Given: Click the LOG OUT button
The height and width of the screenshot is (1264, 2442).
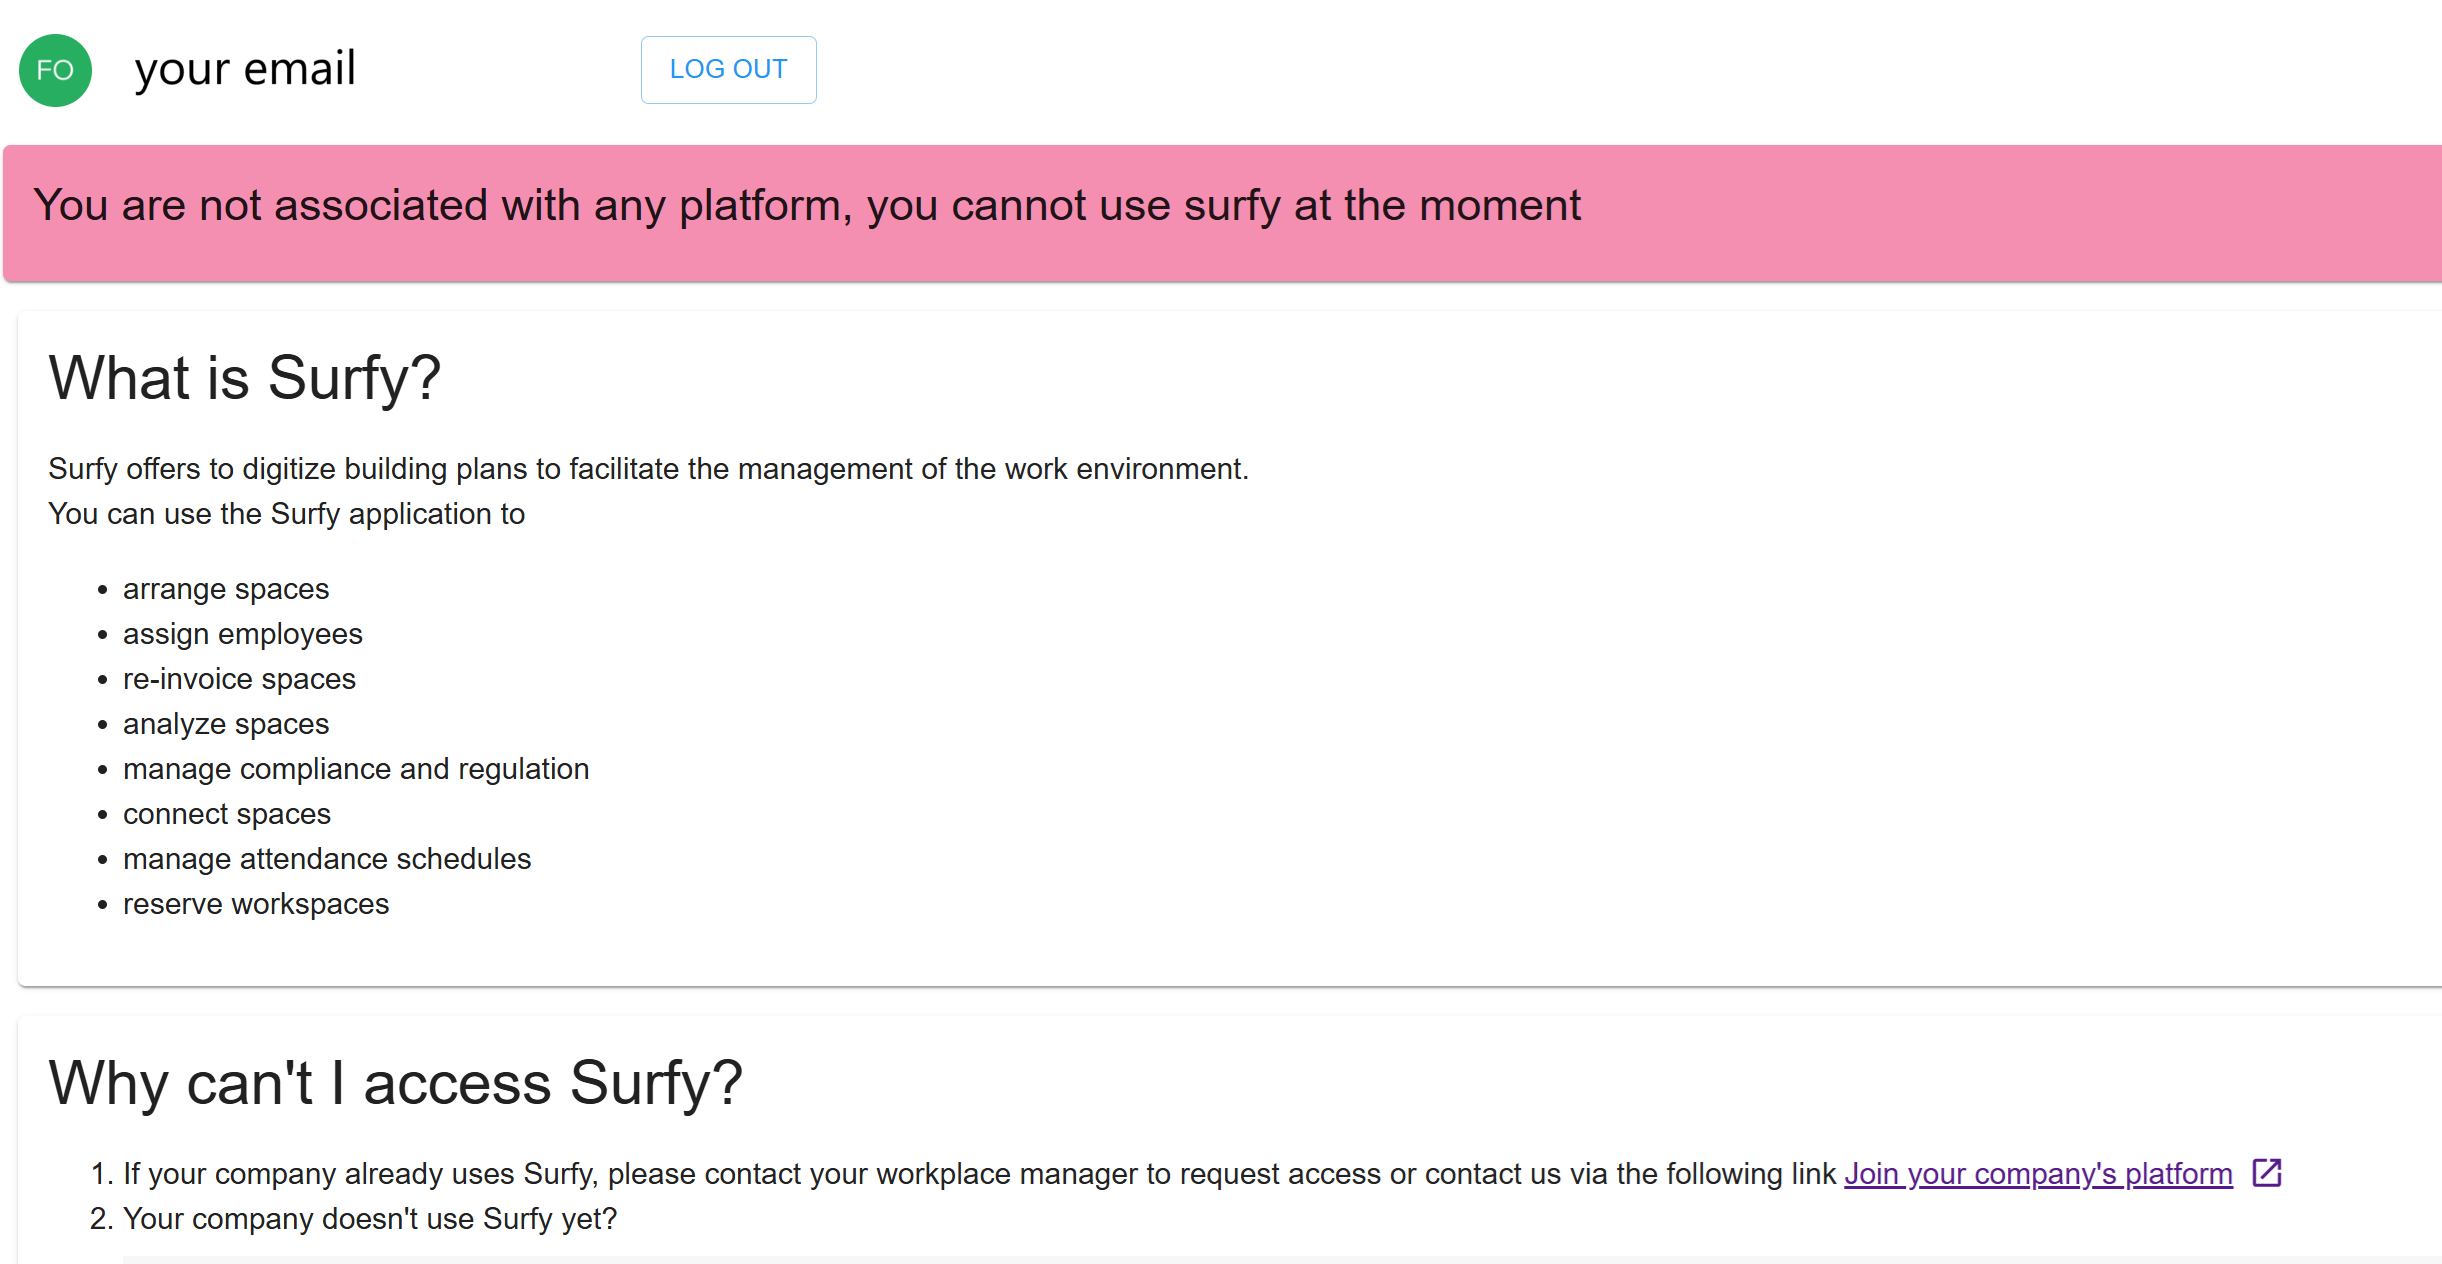Looking at the screenshot, I should [x=728, y=70].
